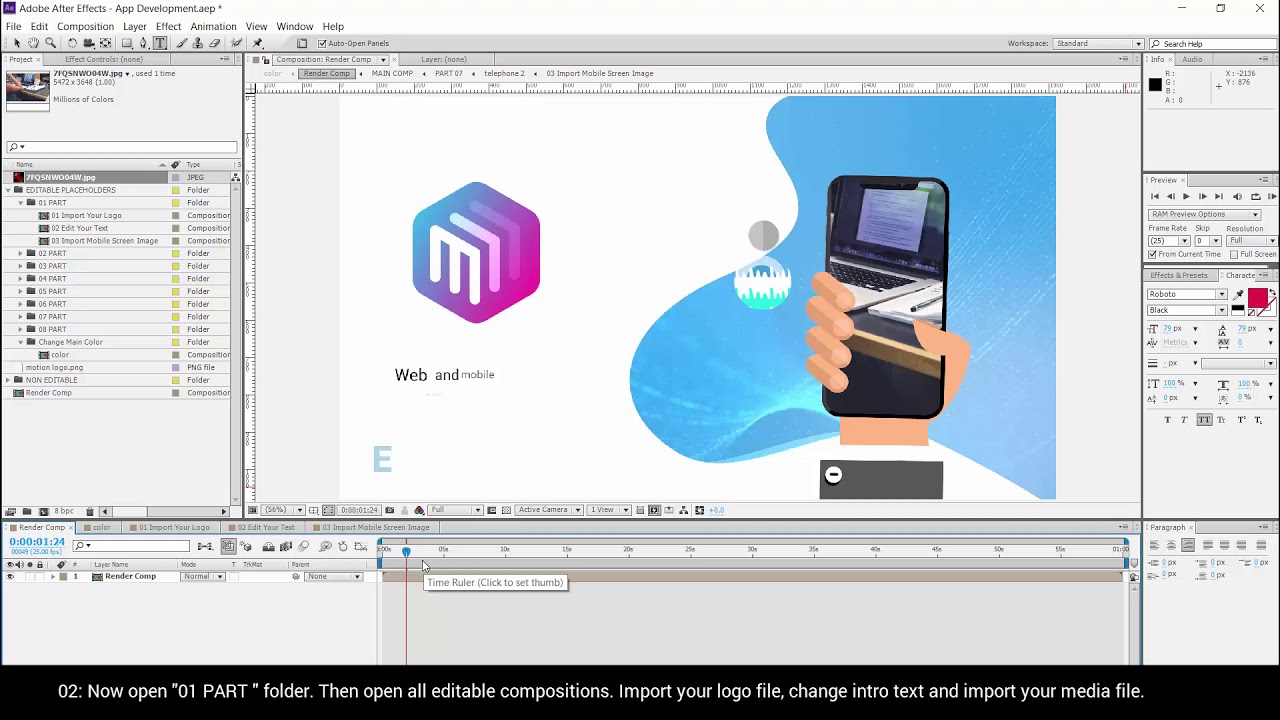Screen dimensions: 1280x720
Task: Delete selected project item with trash icon
Action: (90, 511)
